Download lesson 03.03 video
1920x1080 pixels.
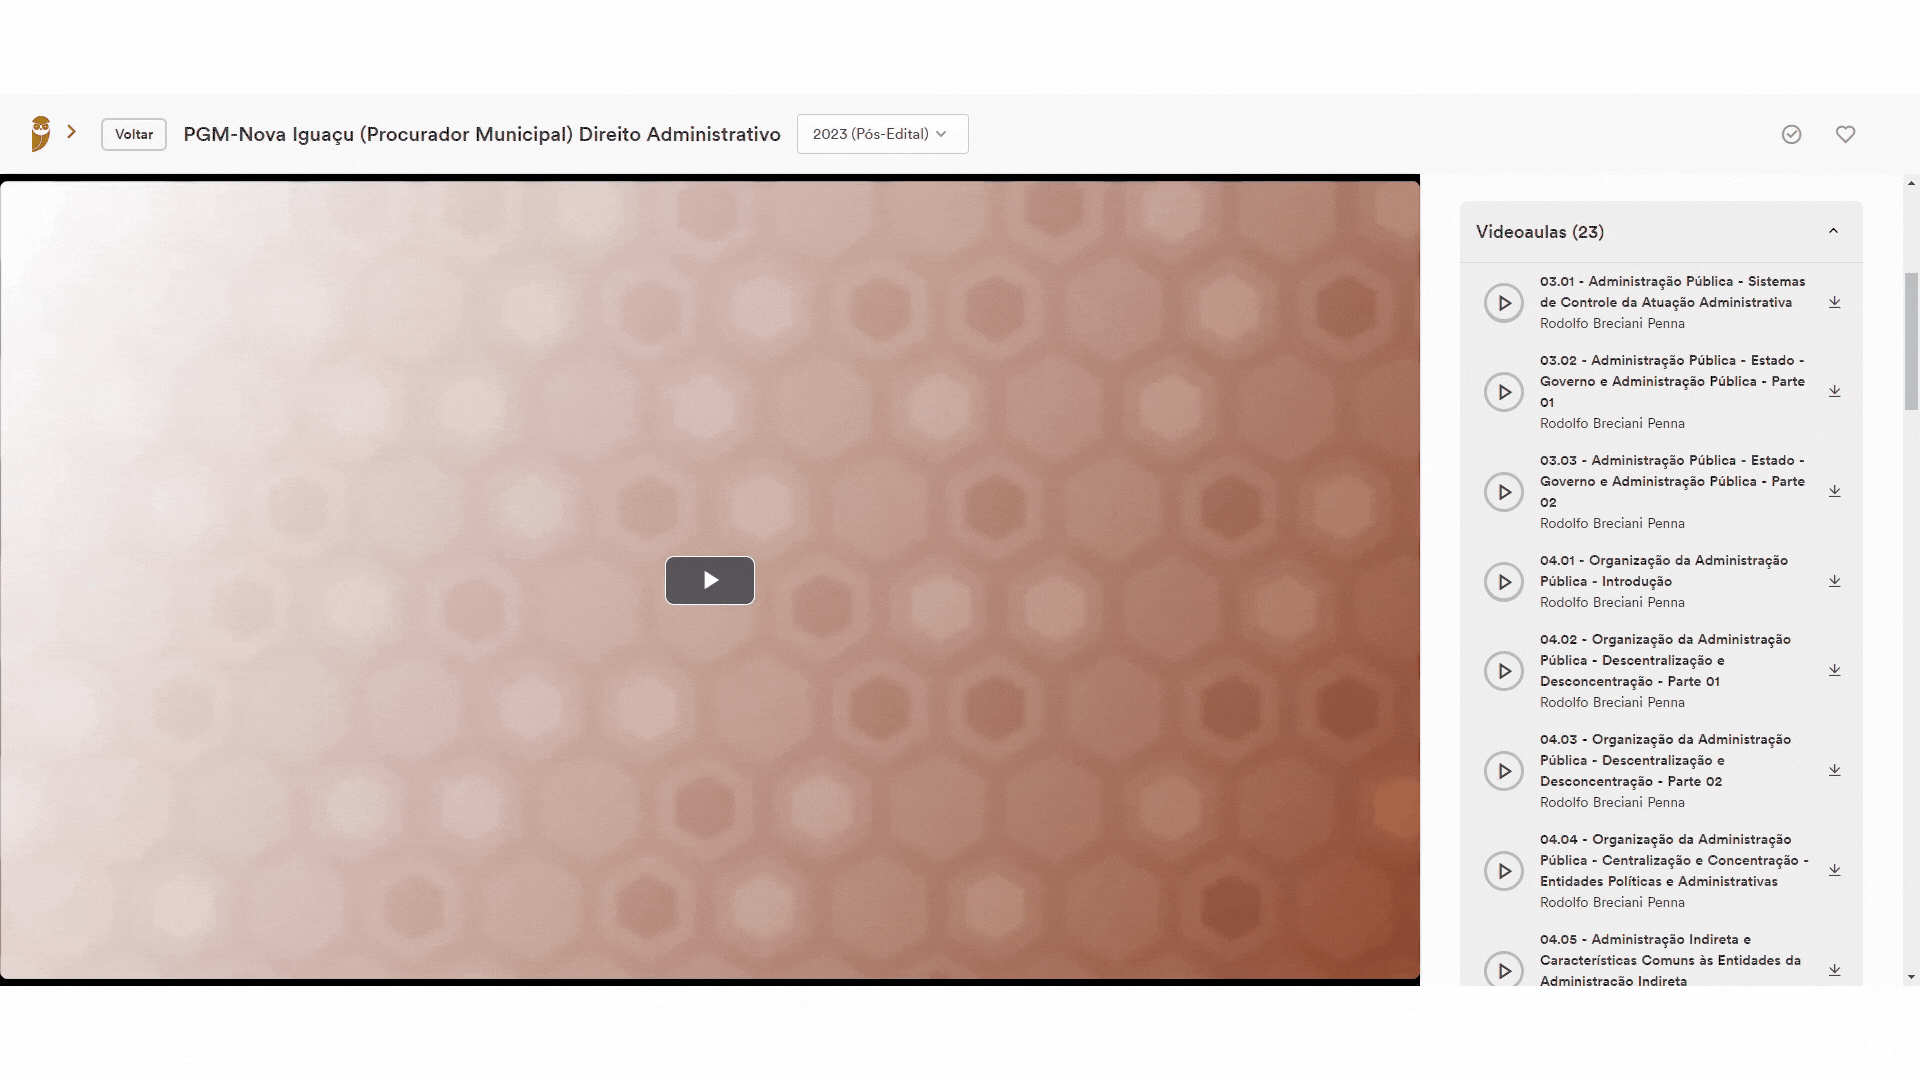(1835, 491)
